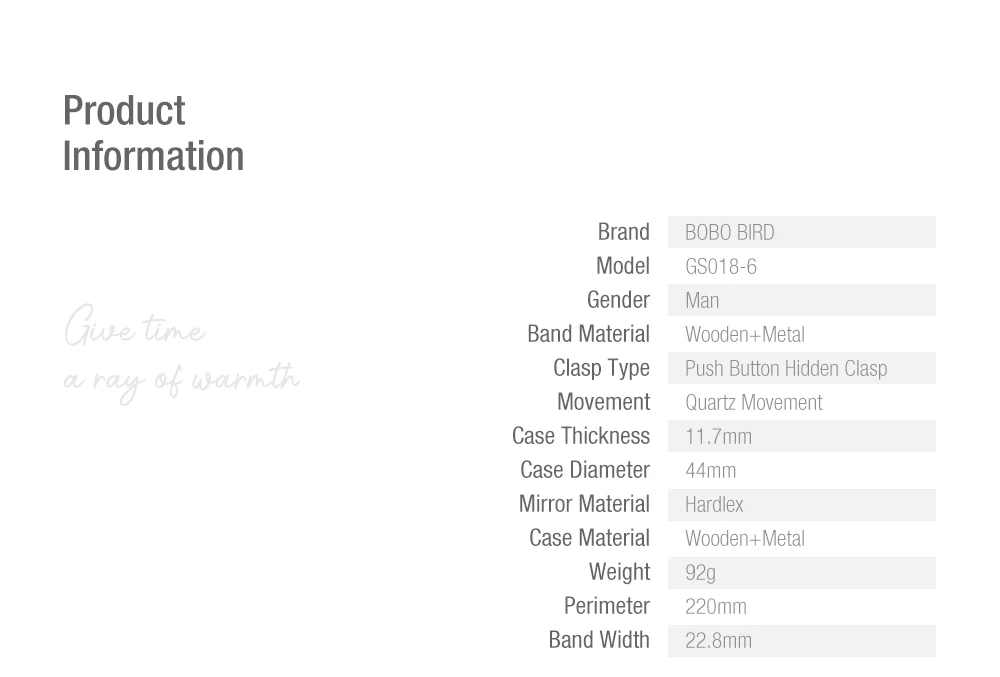Select the Hardlex mirror material value
The image size is (1000, 677).
714,505
